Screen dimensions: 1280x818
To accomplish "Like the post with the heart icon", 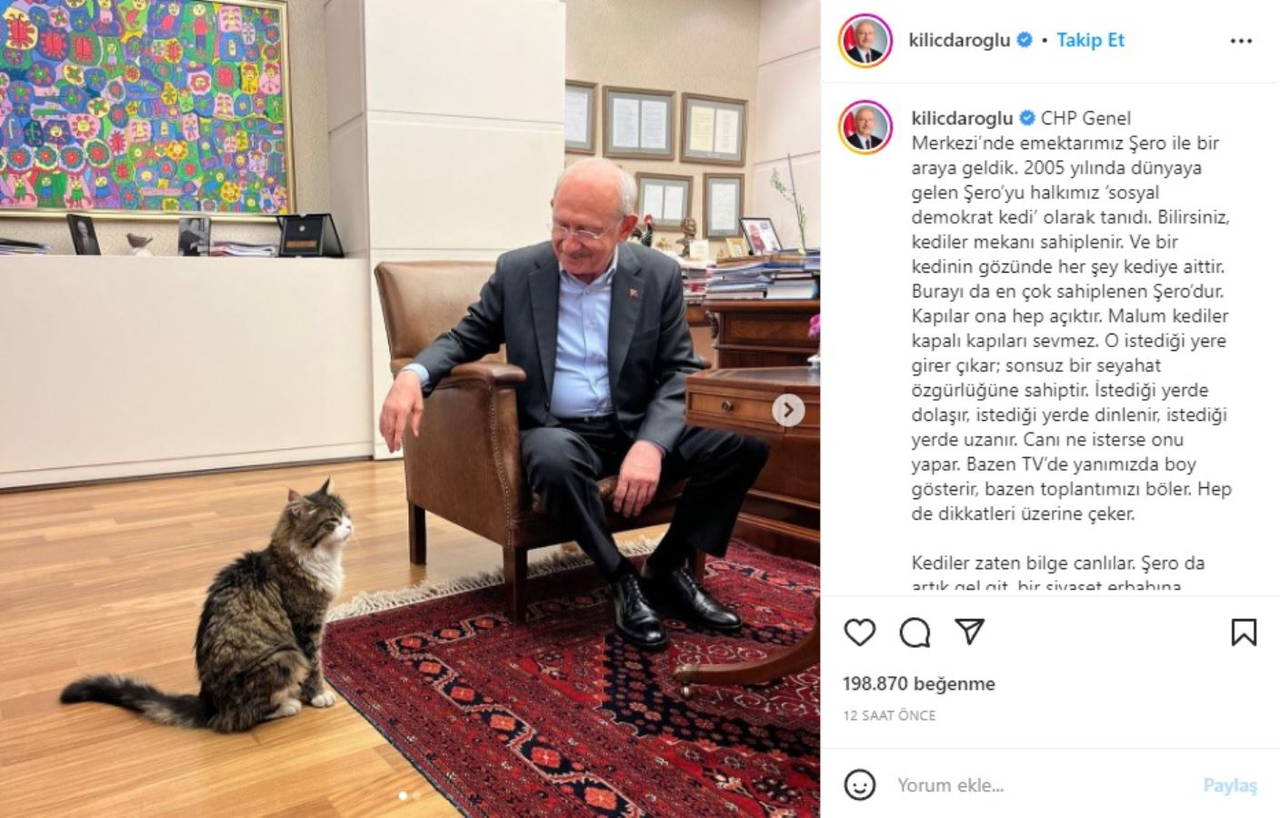I will click(x=859, y=632).
